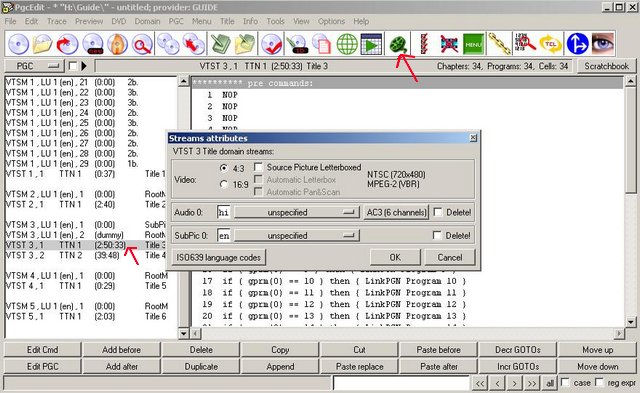640x393 pixels.
Task: Tick the Delete checkbox for Audio 0
Action: (x=438, y=212)
